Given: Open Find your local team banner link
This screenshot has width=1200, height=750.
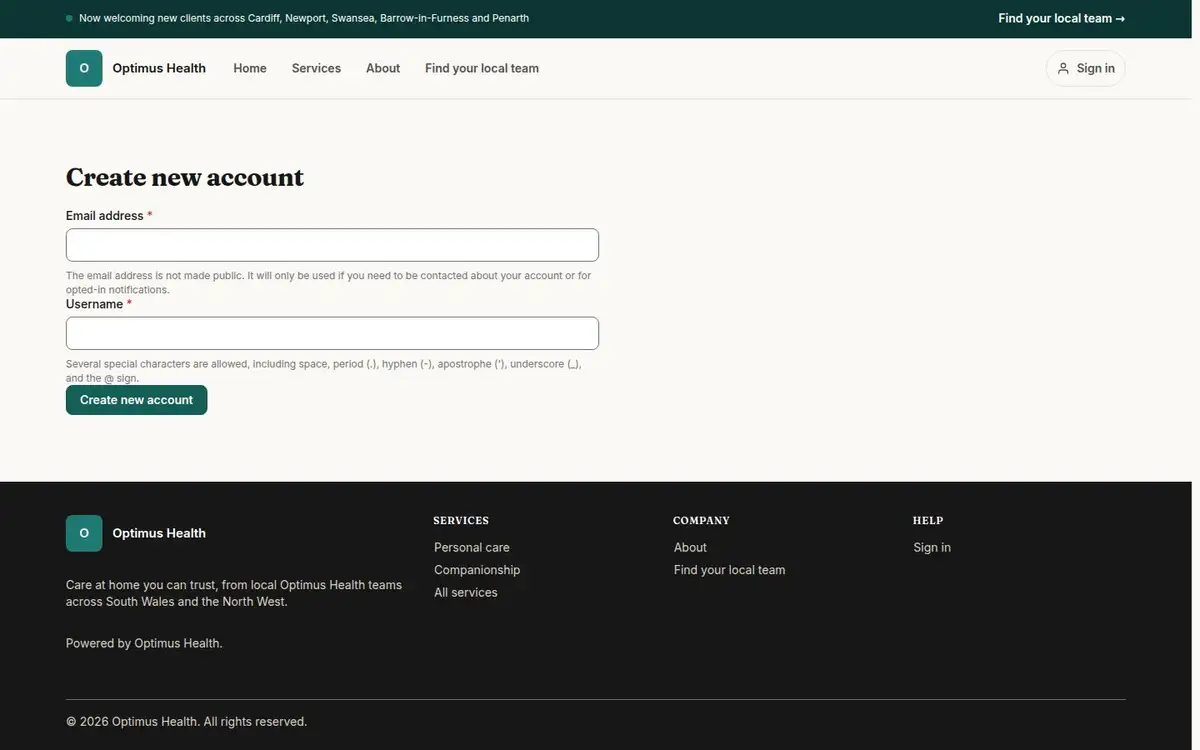Looking at the screenshot, I should pyautogui.click(x=1061, y=18).
